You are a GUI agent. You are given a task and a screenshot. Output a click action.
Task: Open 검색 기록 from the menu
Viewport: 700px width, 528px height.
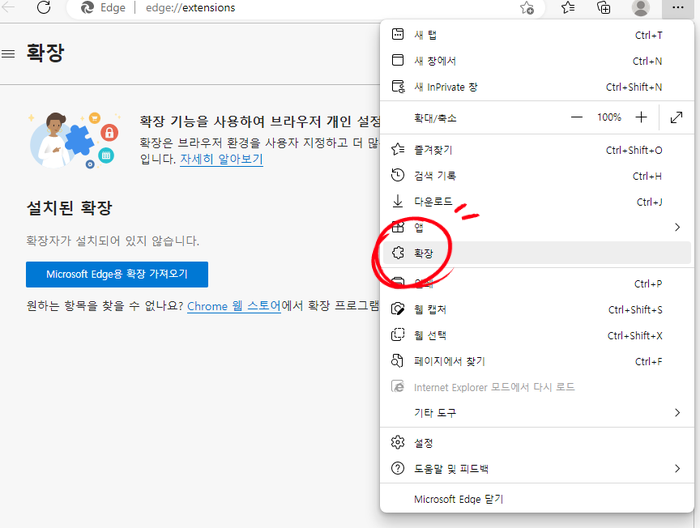[536, 176]
